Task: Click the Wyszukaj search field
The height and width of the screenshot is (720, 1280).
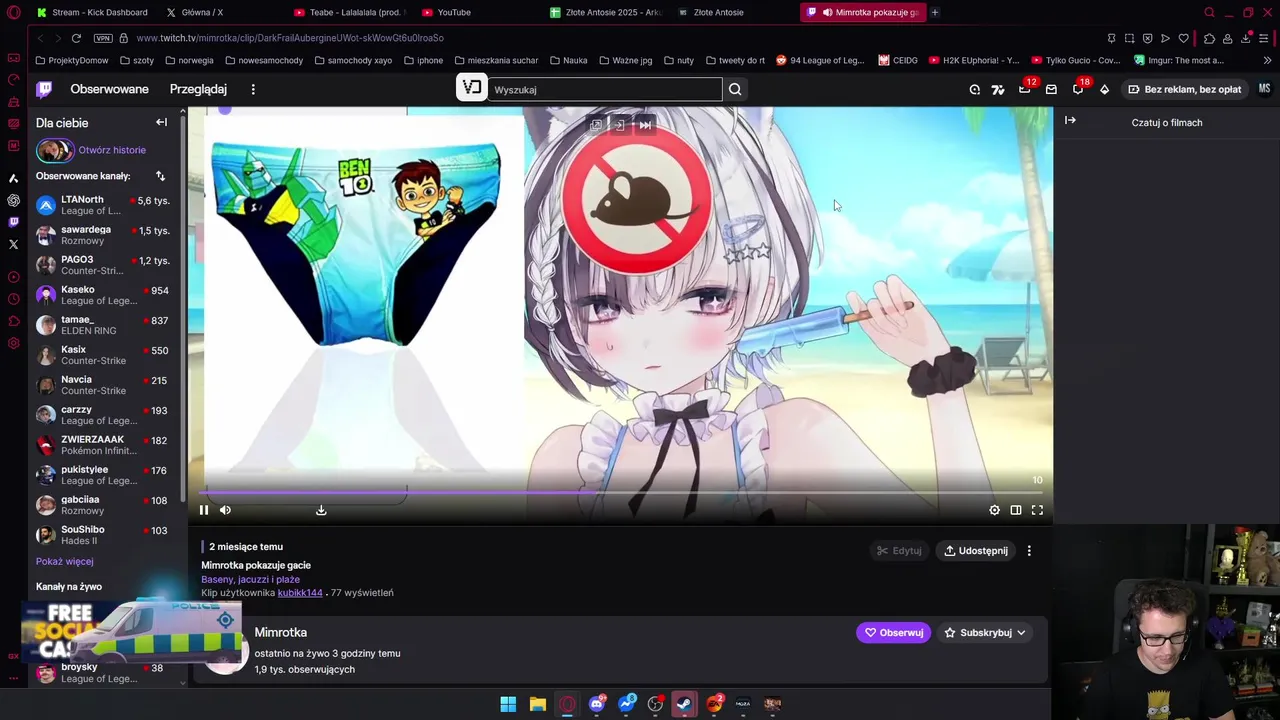Action: [x=604, y=89]
